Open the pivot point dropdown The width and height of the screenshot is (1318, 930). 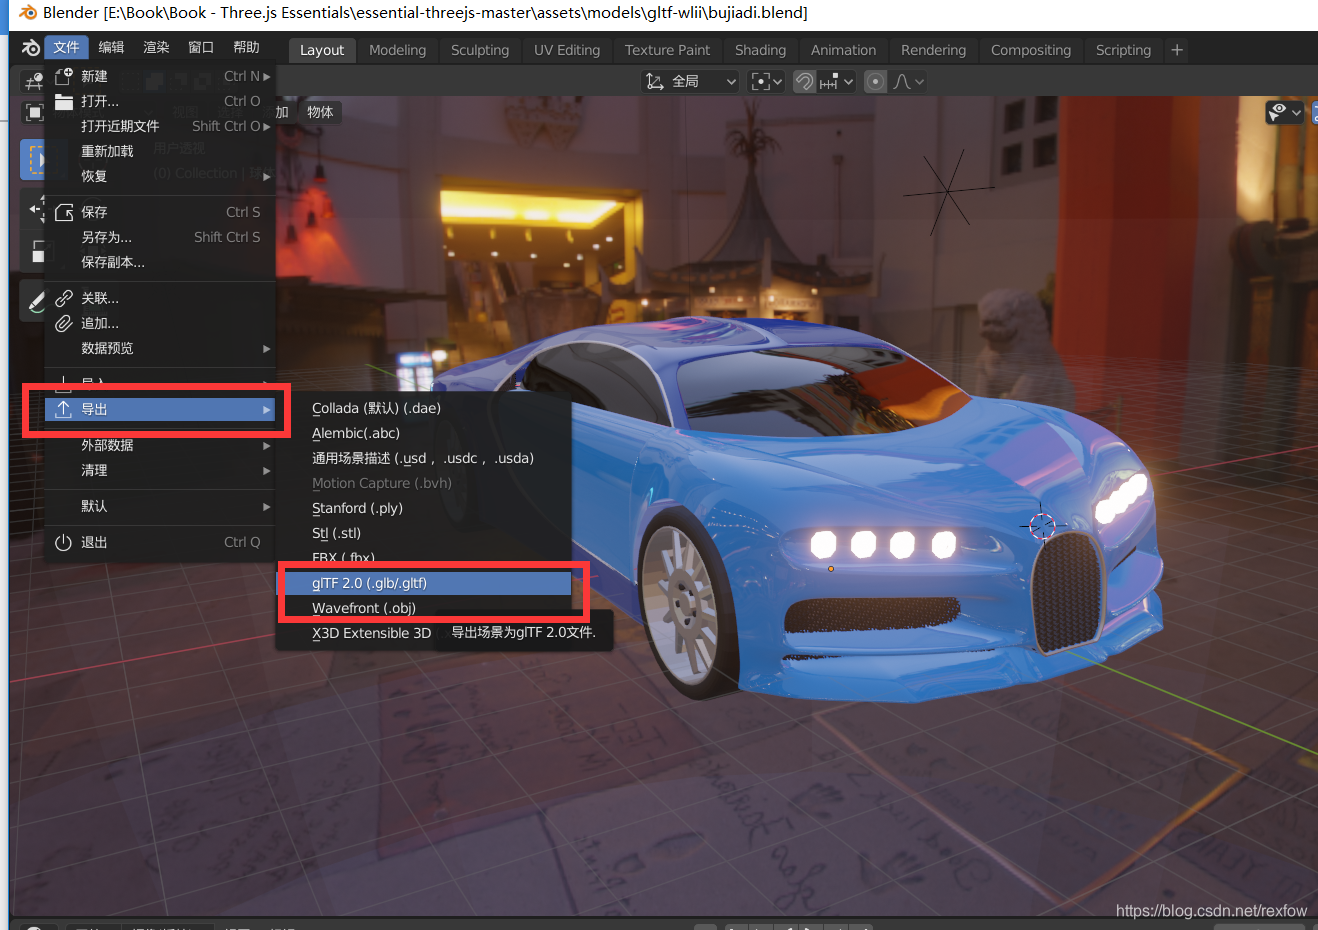766,81
